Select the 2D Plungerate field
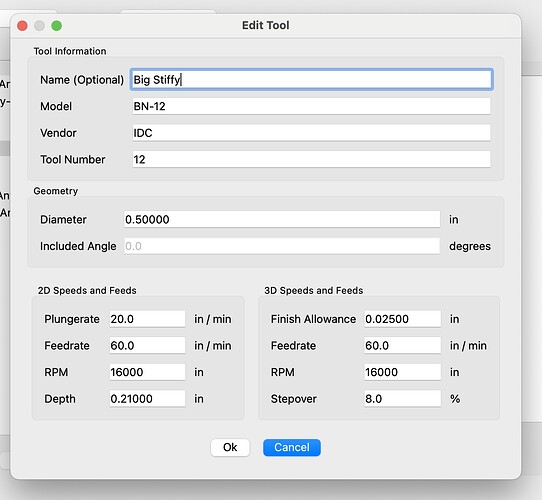The width and height of the screenshot is (542, 500). pyautogui.click(x=147, y=319)
